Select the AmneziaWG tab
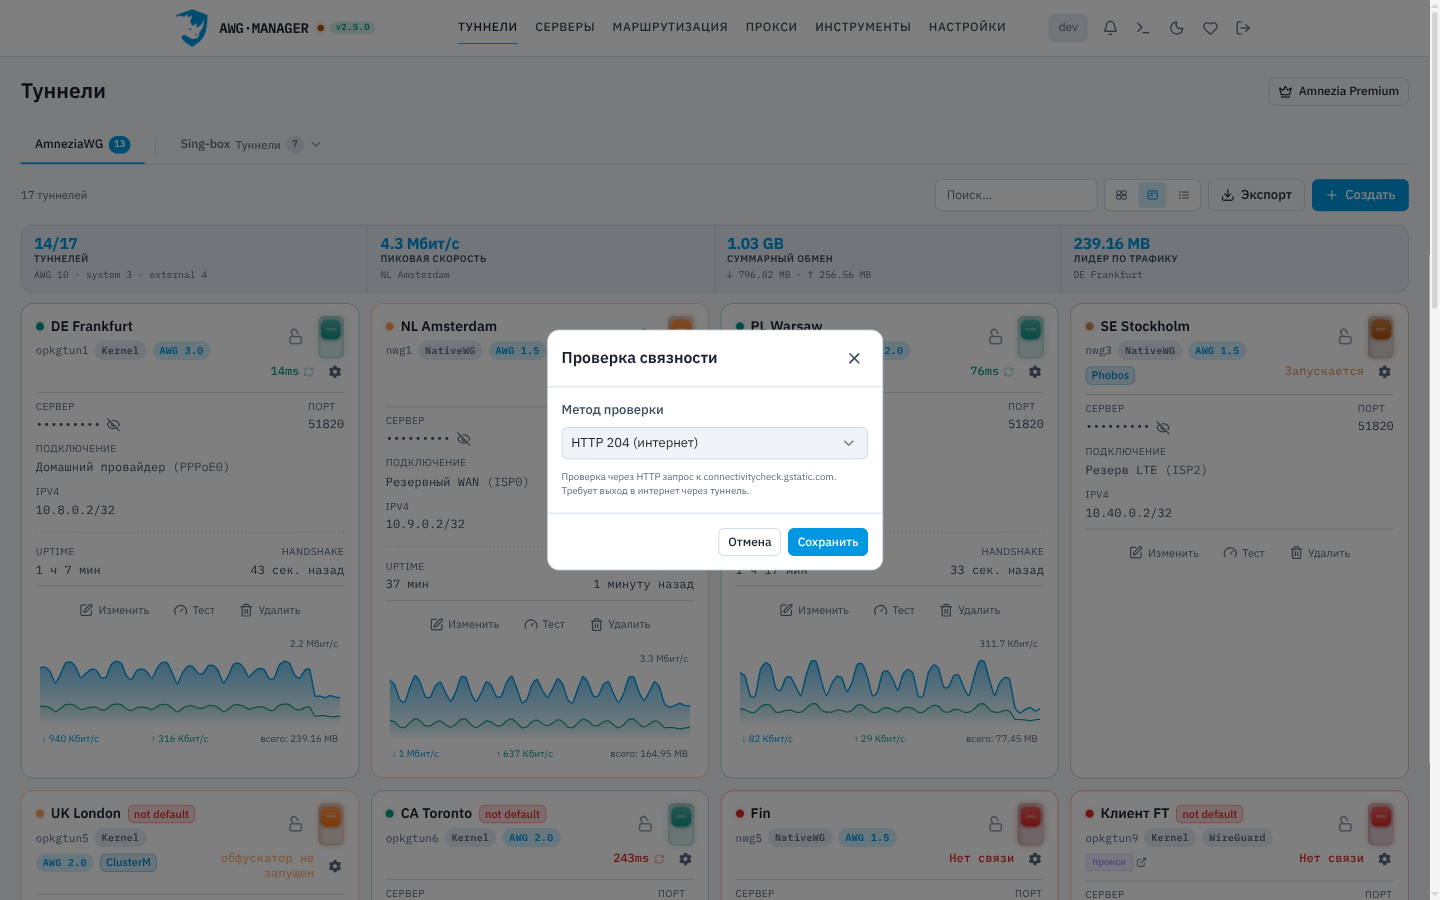The image size is (1440, 900). click(83, 144)
